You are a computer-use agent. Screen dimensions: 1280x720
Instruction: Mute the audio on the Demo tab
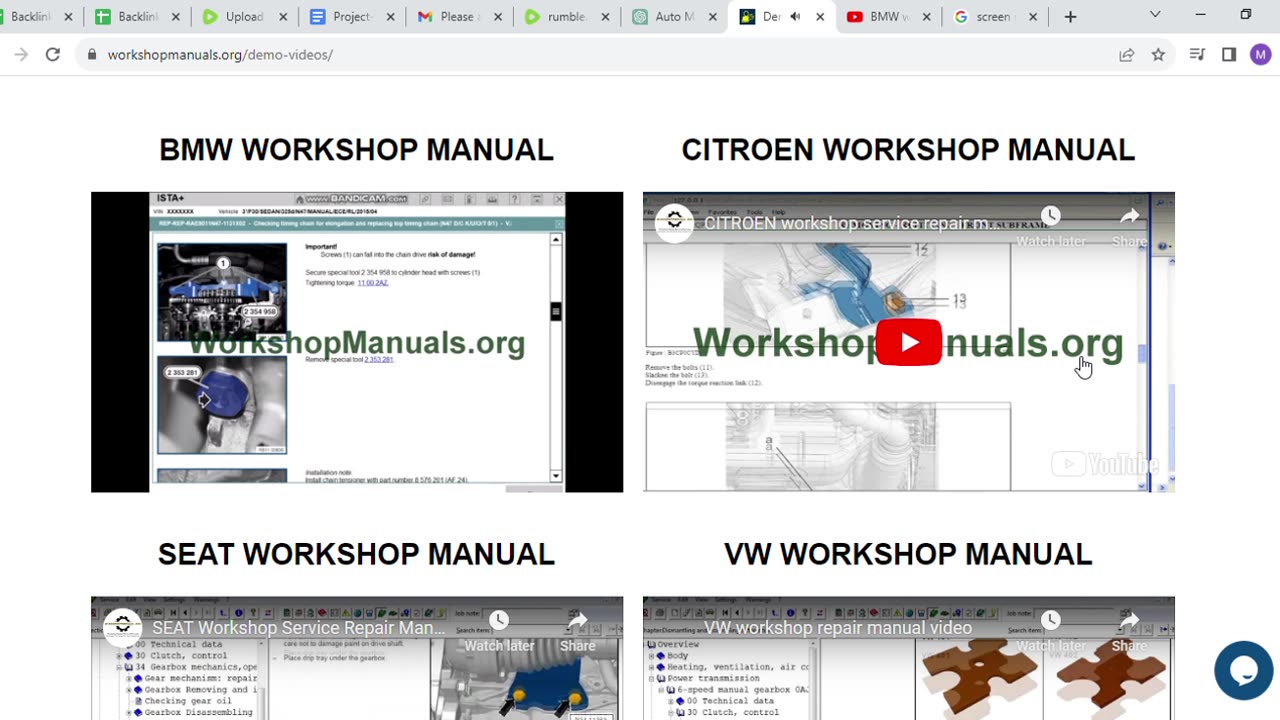click(x=795, y=16)
